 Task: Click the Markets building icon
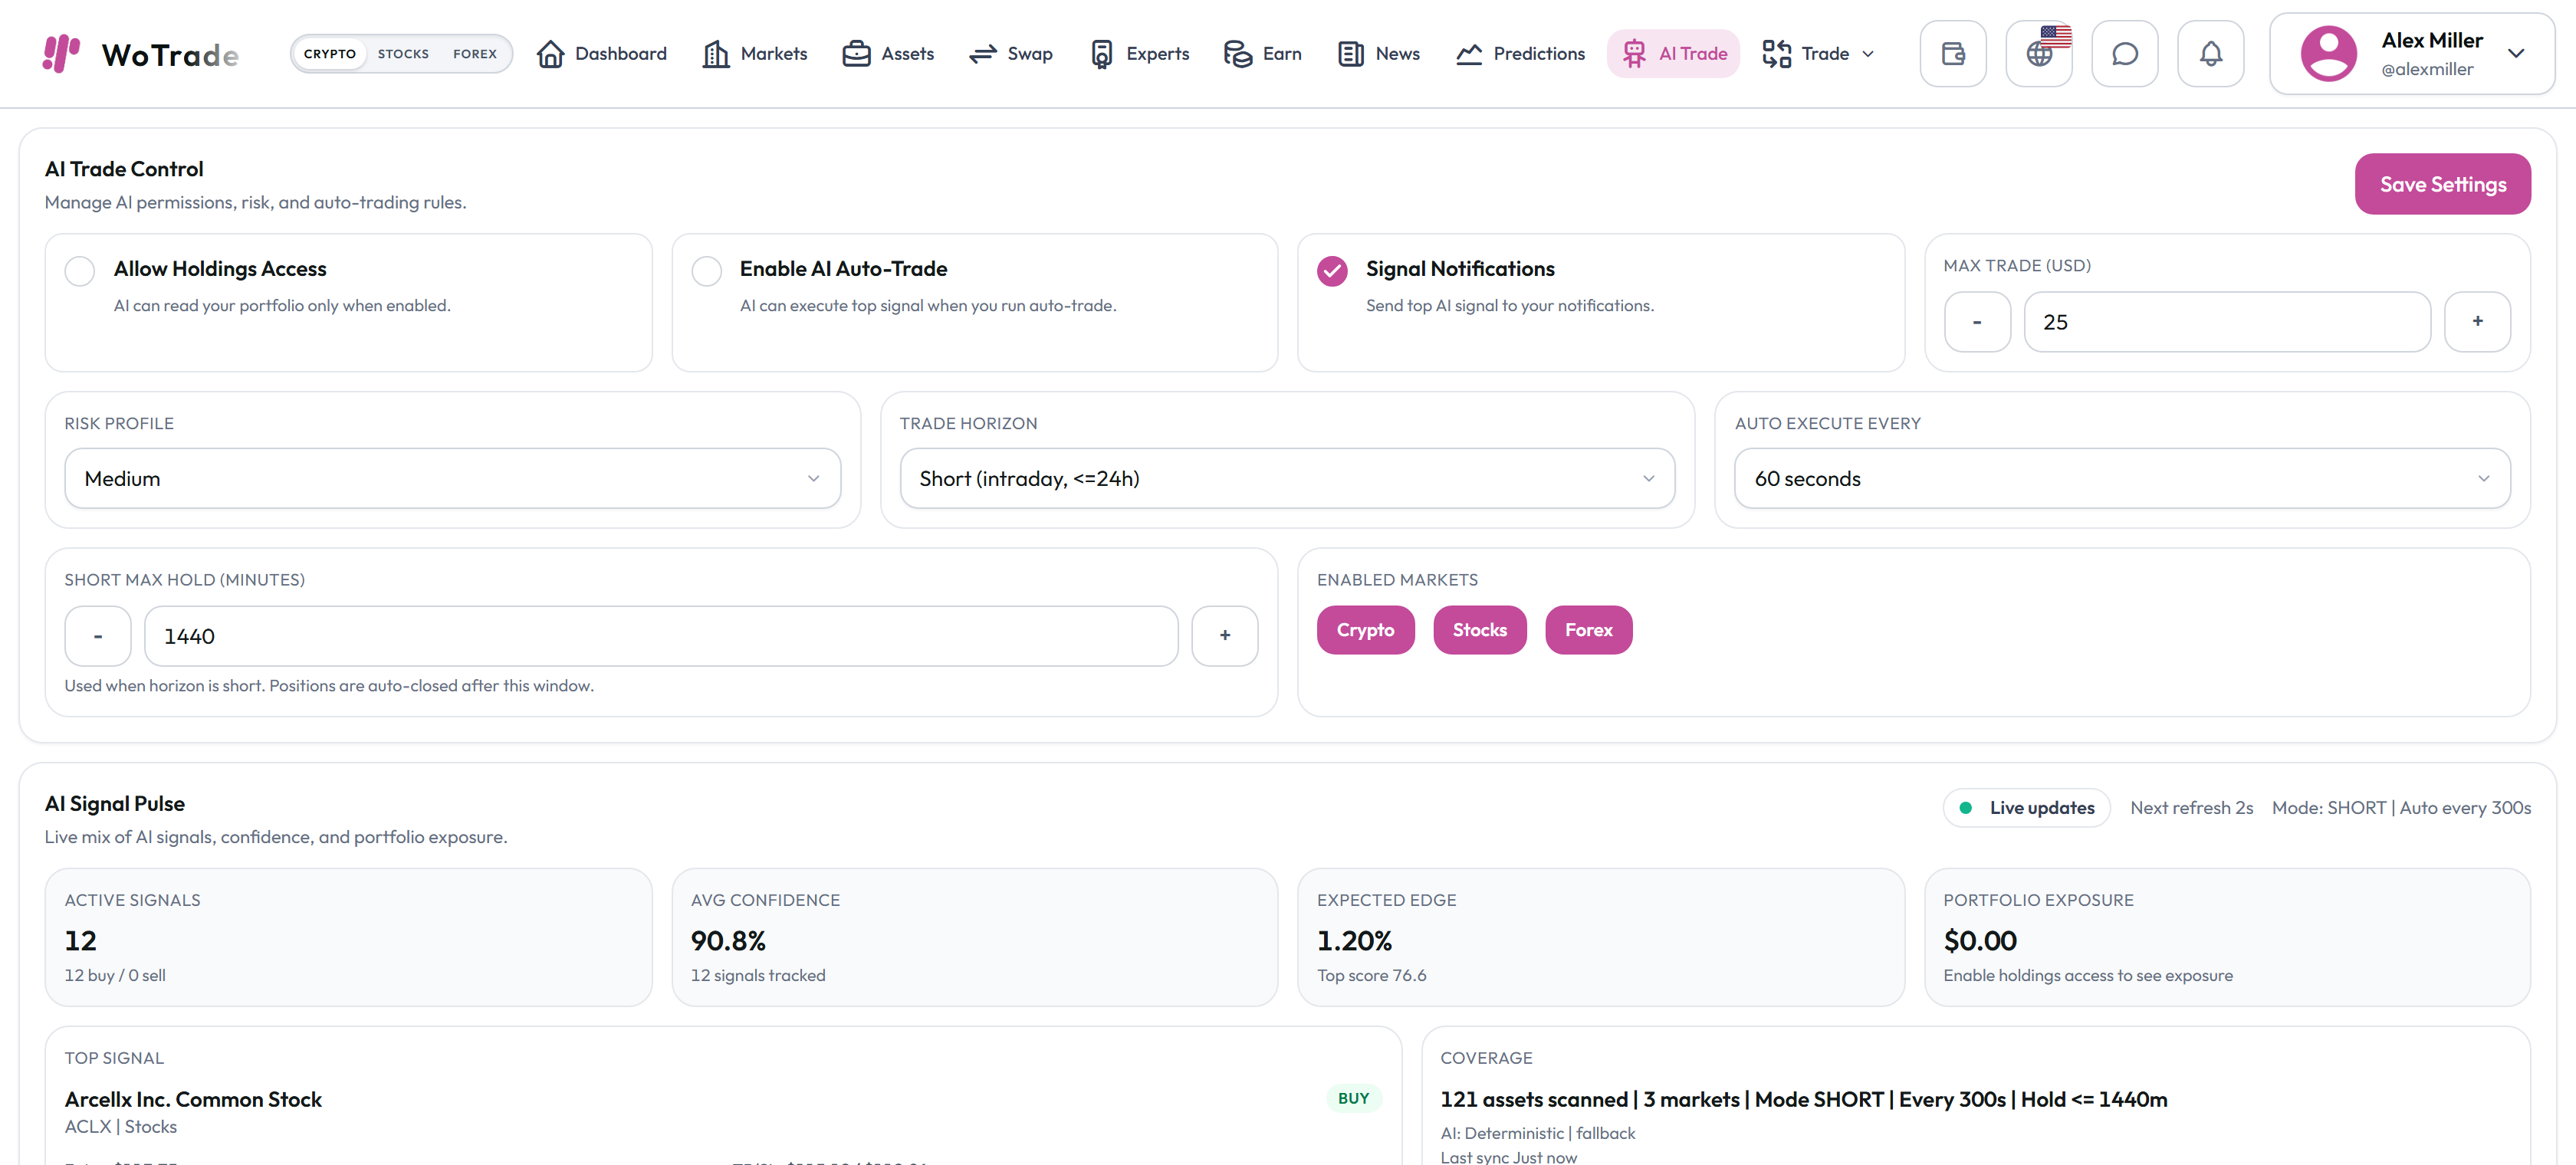[x=716, y=54]
